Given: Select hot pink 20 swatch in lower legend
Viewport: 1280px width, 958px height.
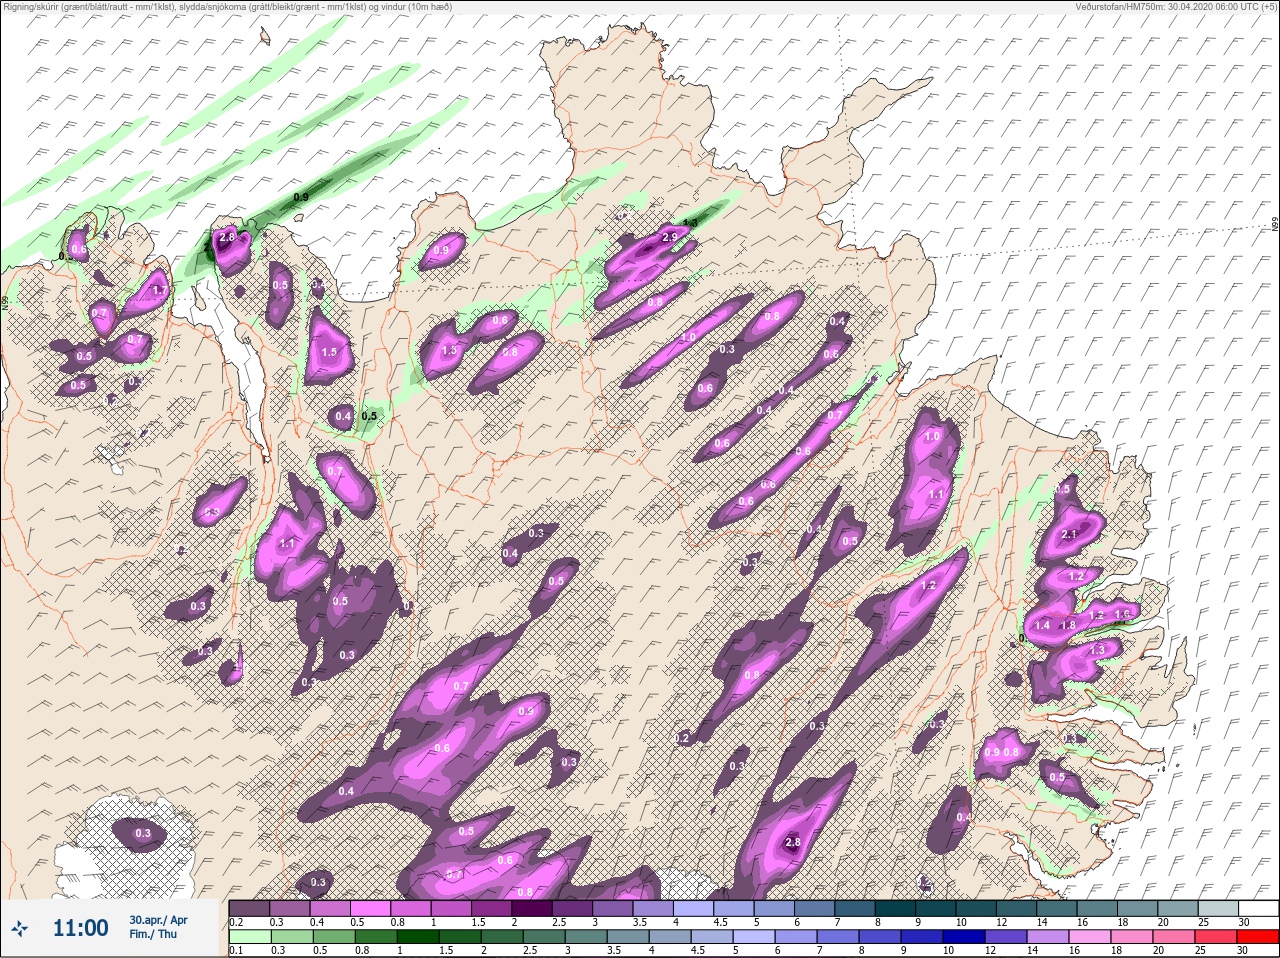Looking at the screenshot, I should point(1173,936).
